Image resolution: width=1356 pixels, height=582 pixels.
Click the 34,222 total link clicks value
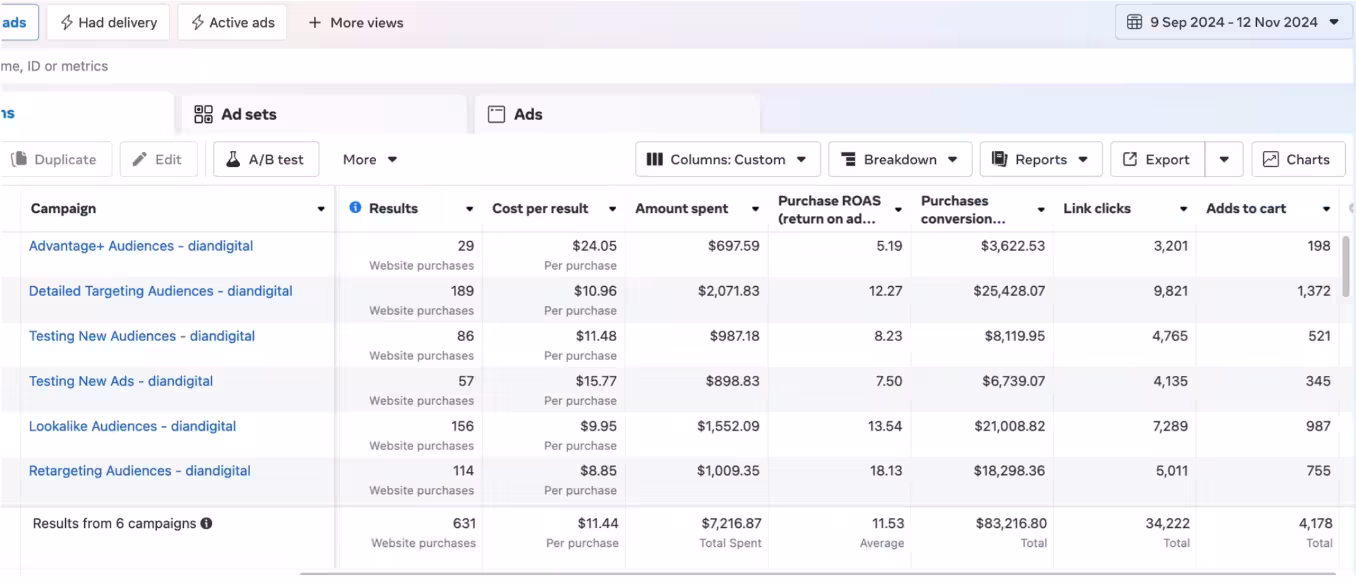[x=1168, y=523]
